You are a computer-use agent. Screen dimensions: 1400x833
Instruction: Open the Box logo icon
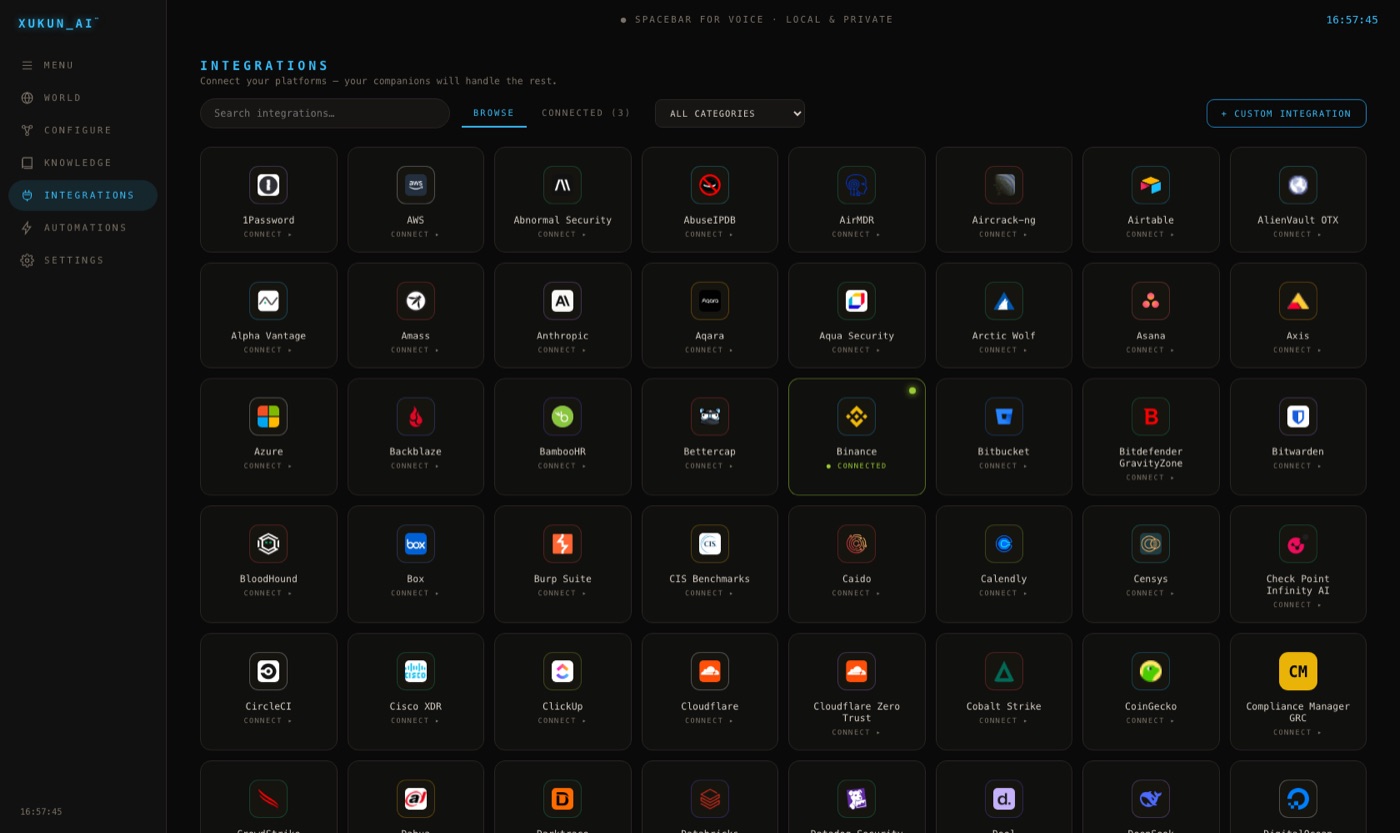[415, 544]
